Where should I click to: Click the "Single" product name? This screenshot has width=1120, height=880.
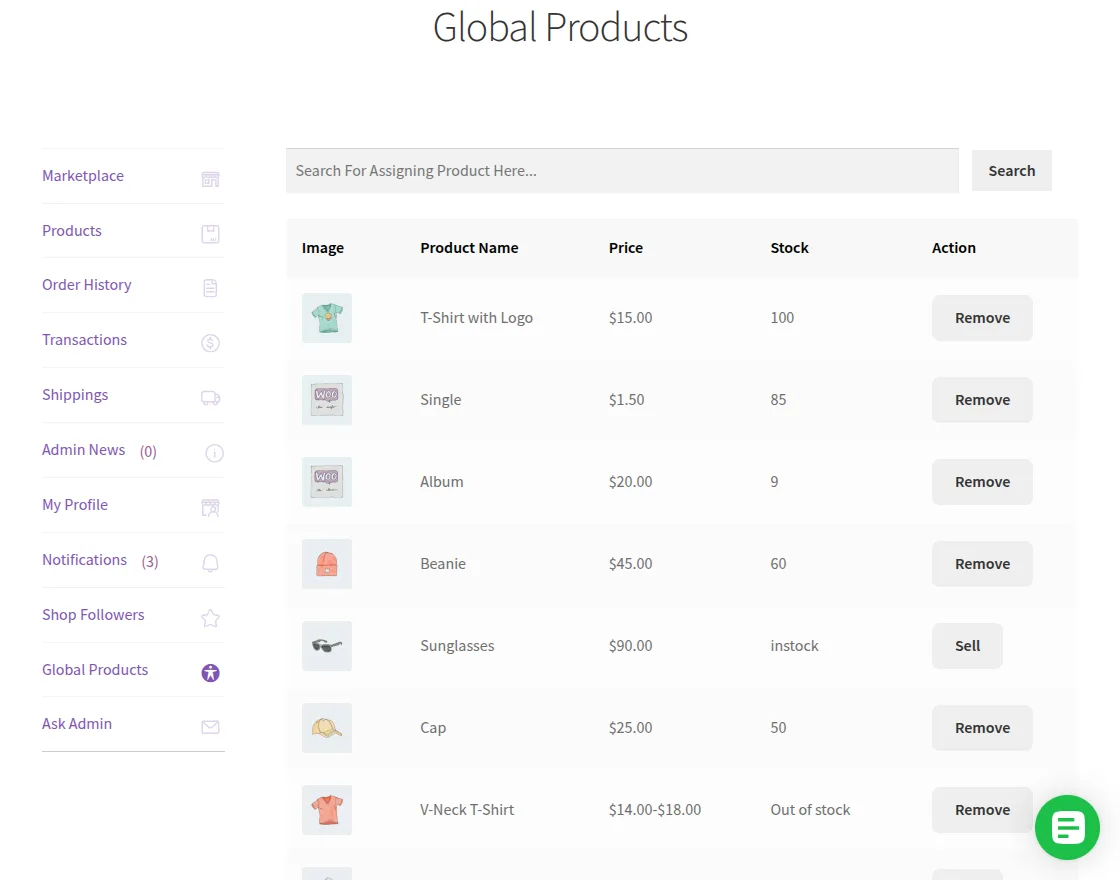coord(441,400)
